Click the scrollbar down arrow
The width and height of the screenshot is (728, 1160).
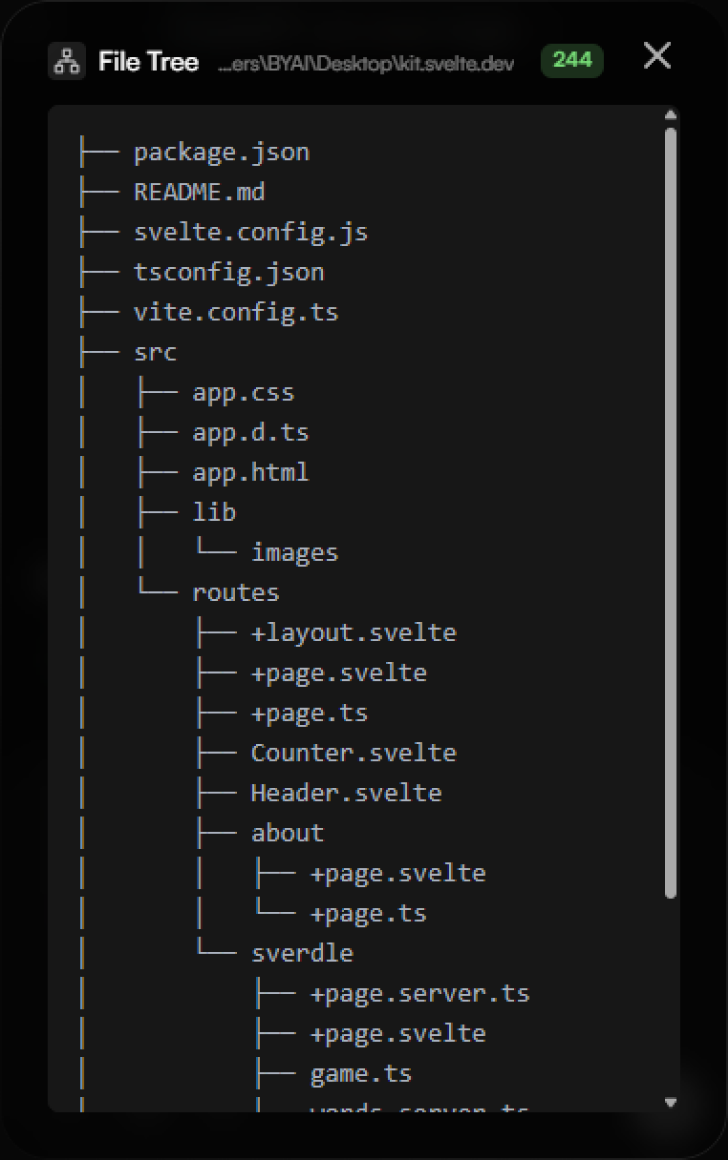coord(670,1102)
